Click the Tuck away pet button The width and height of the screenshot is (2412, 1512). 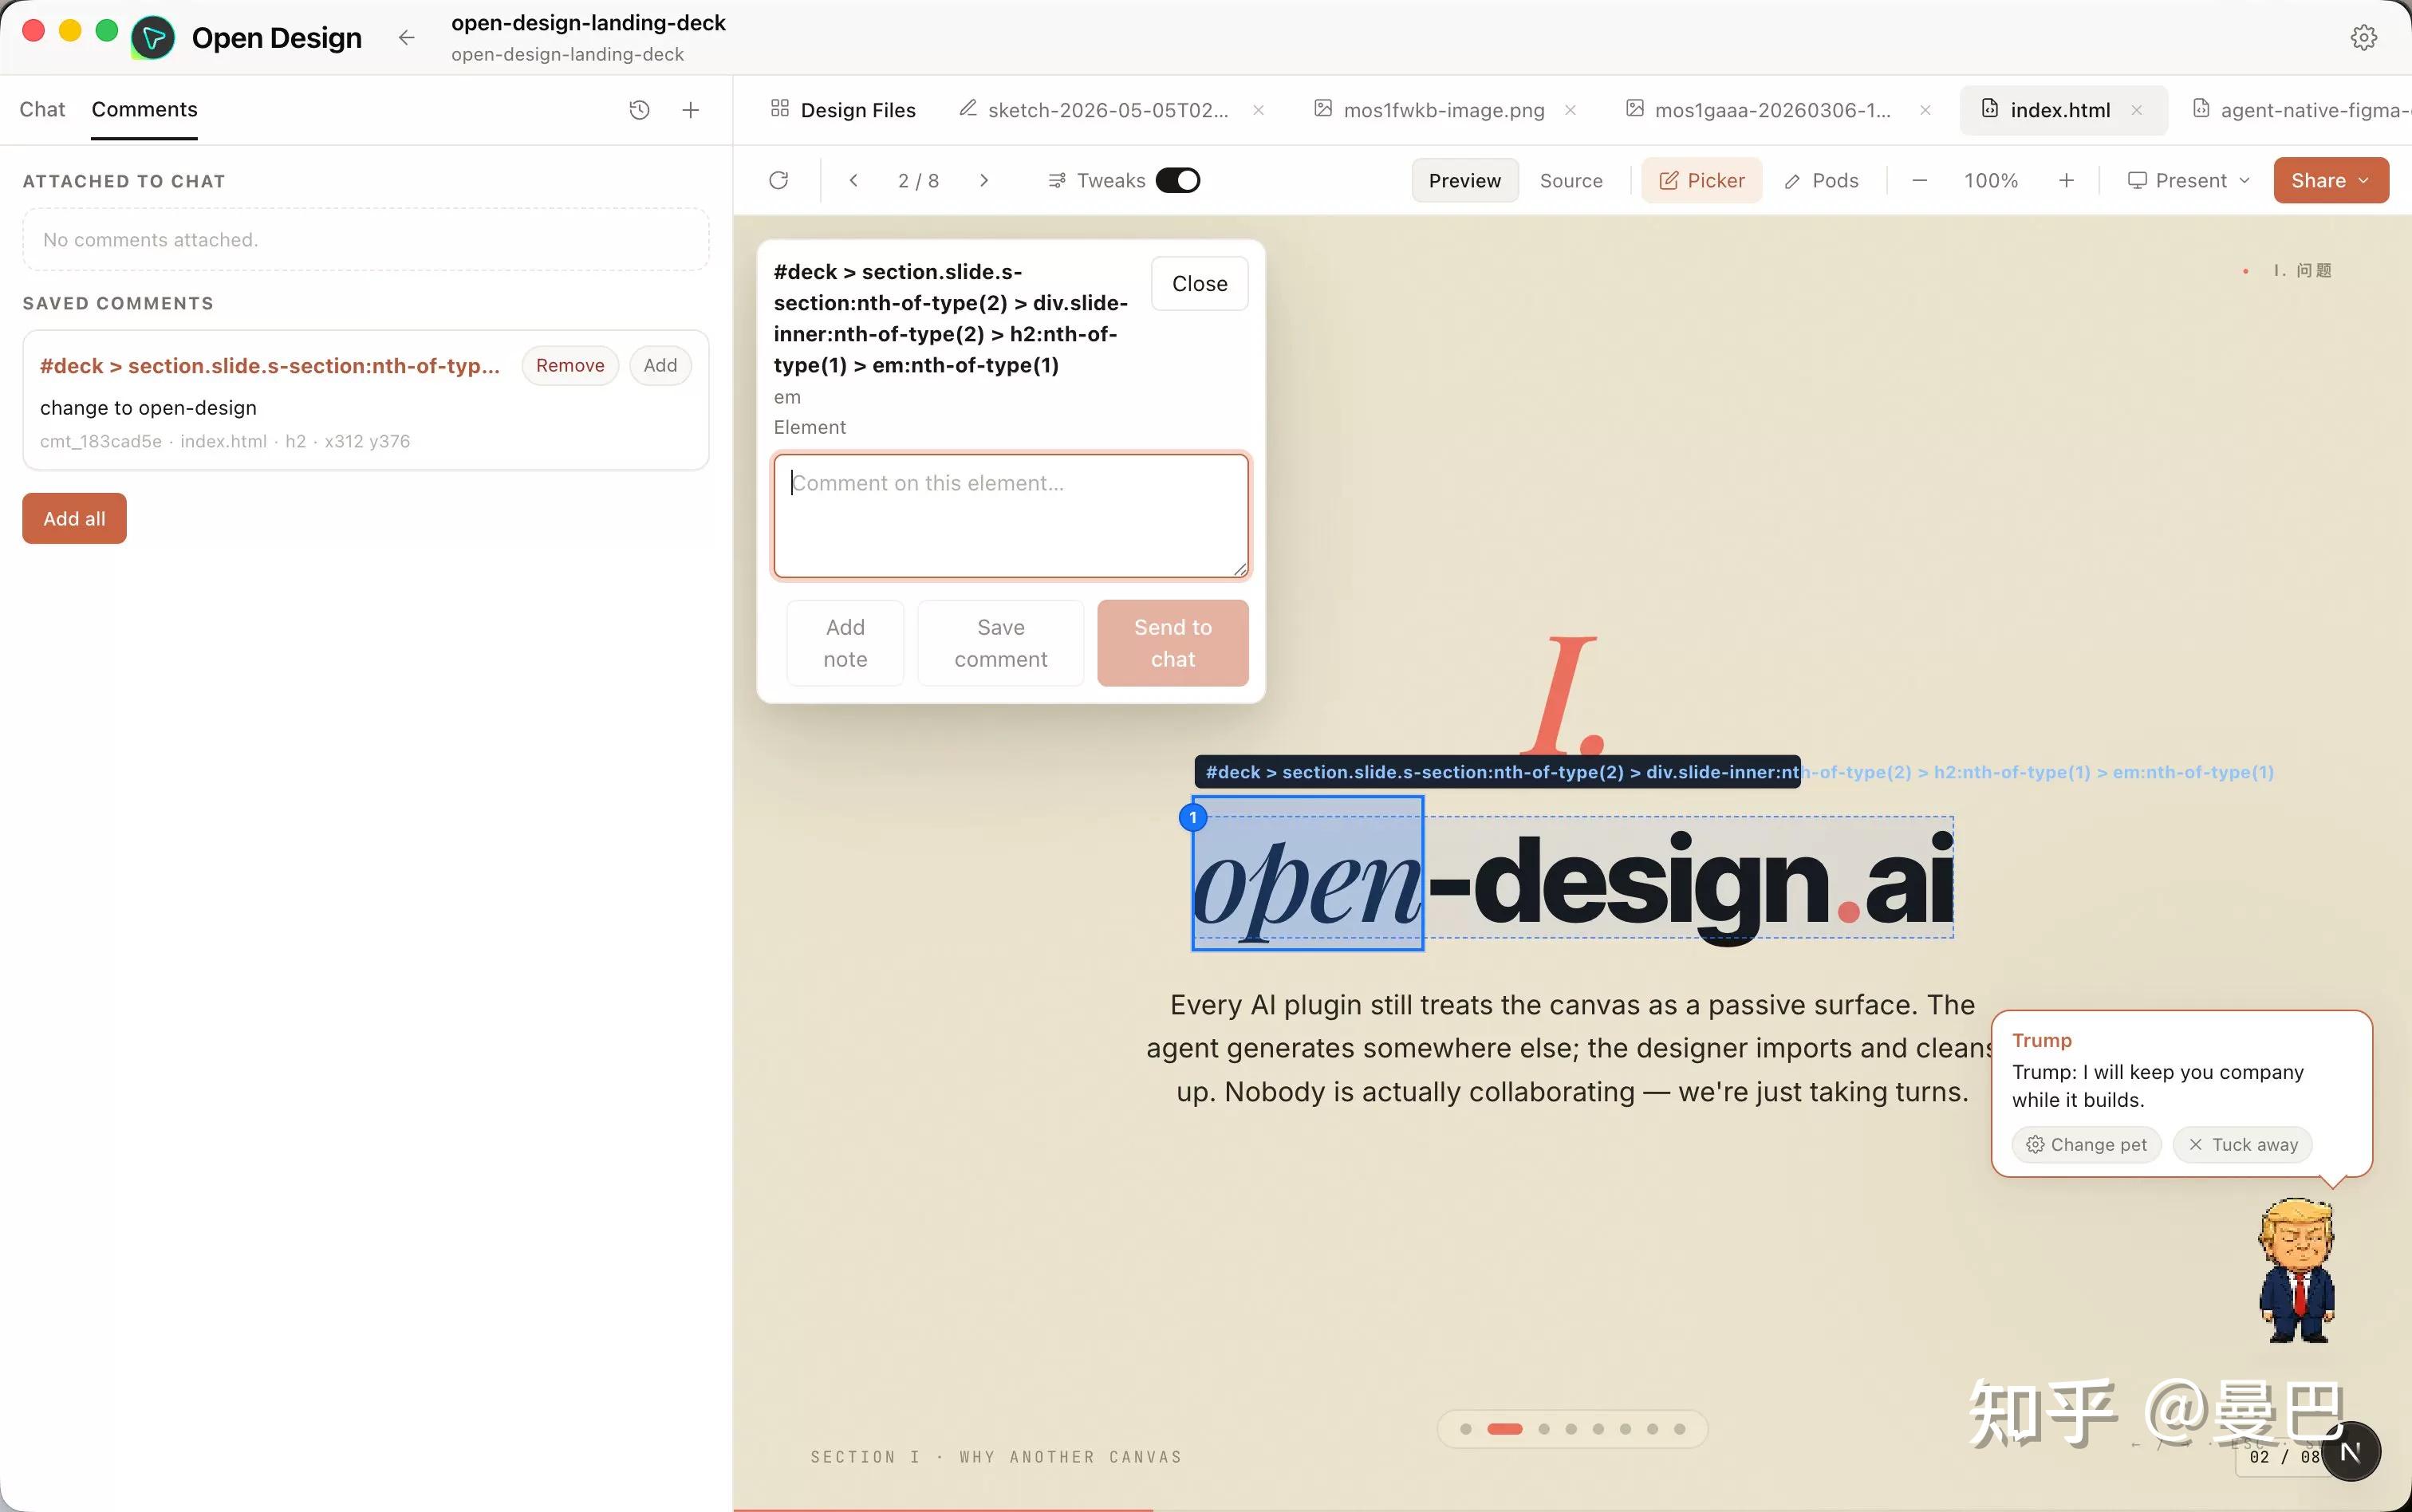pyautogui.click(x=2242, y=1144)
